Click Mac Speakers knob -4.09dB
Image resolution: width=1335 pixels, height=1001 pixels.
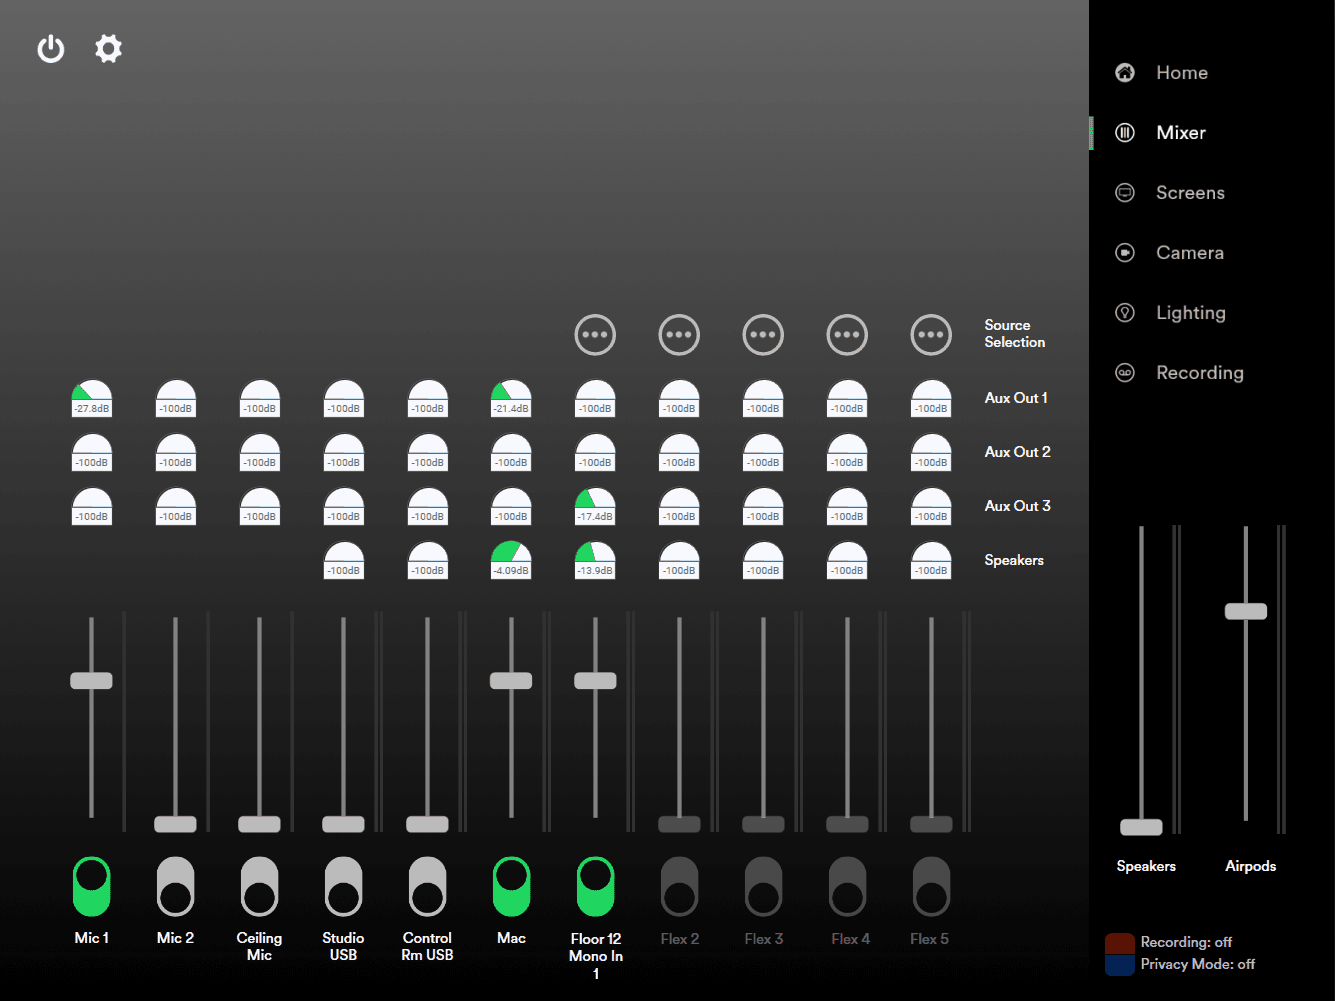(x=511, y=560)
